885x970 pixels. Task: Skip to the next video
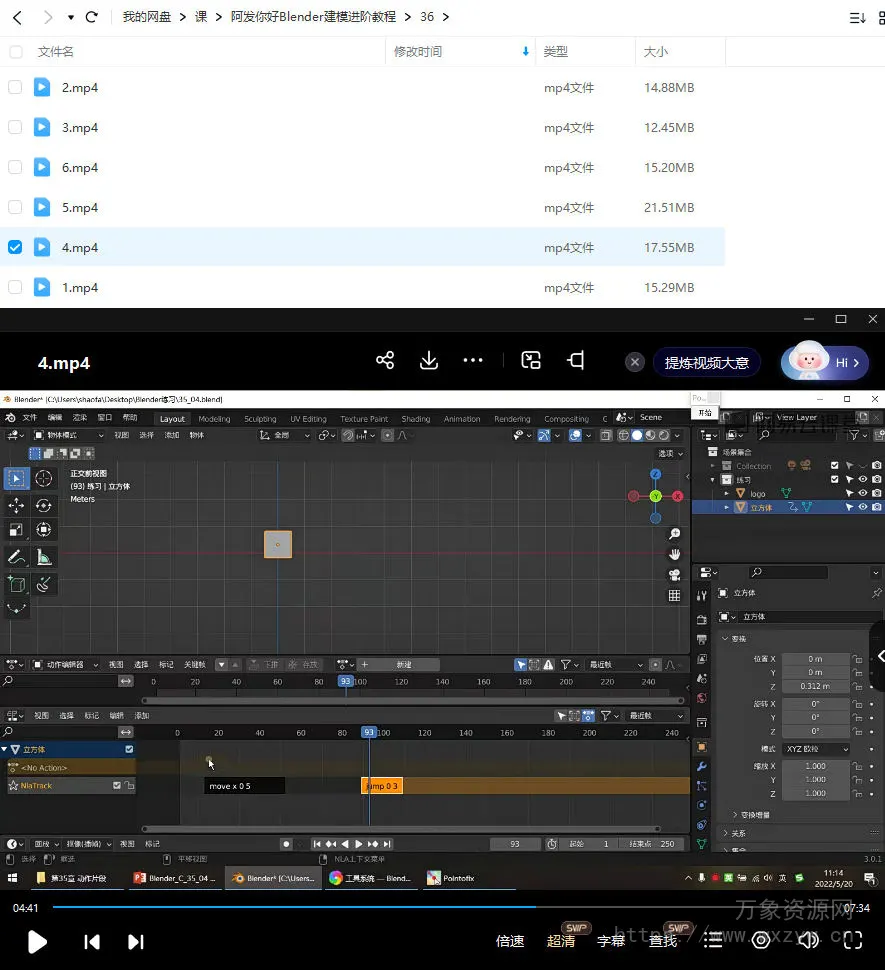(136, 941)
